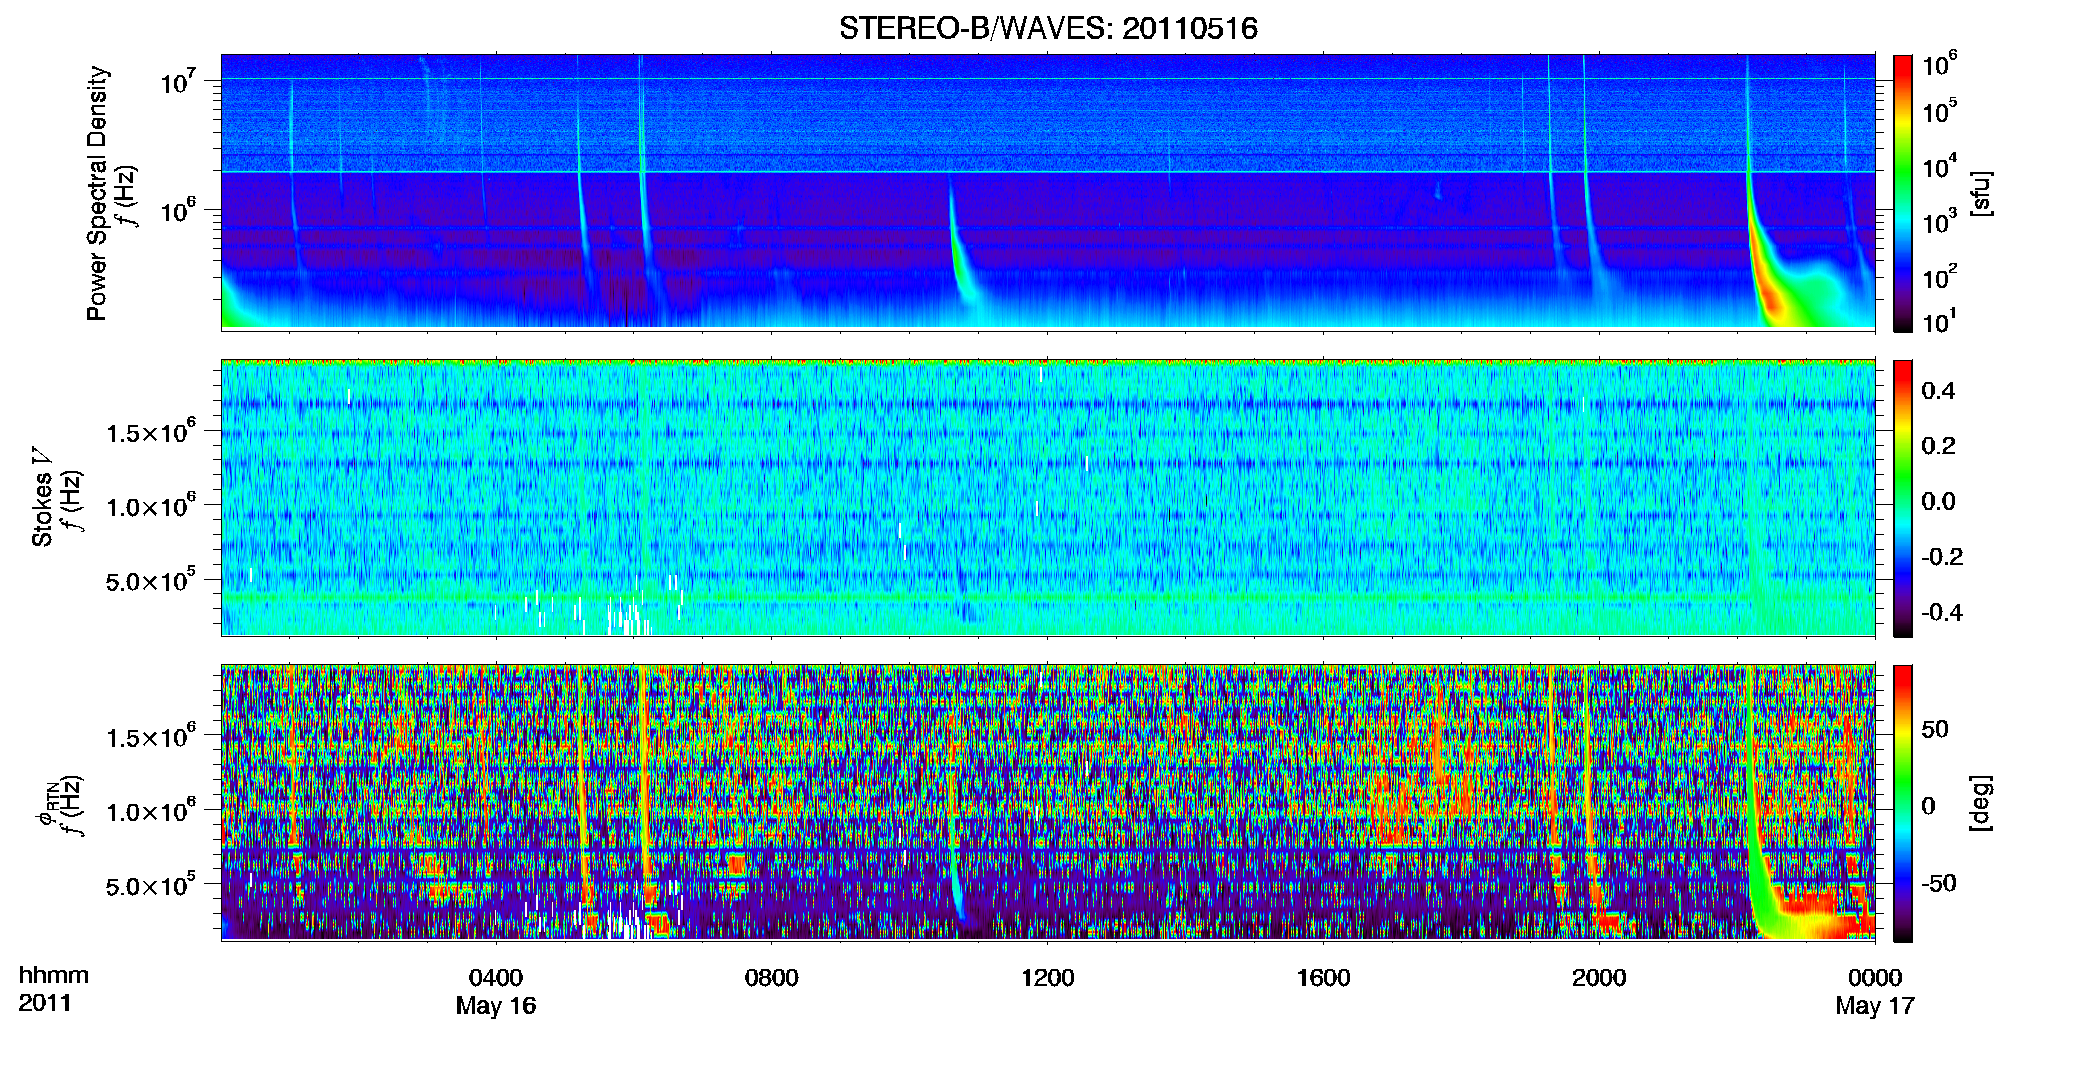
Task: Click the [sfu] unit label
Action: 1981,193
